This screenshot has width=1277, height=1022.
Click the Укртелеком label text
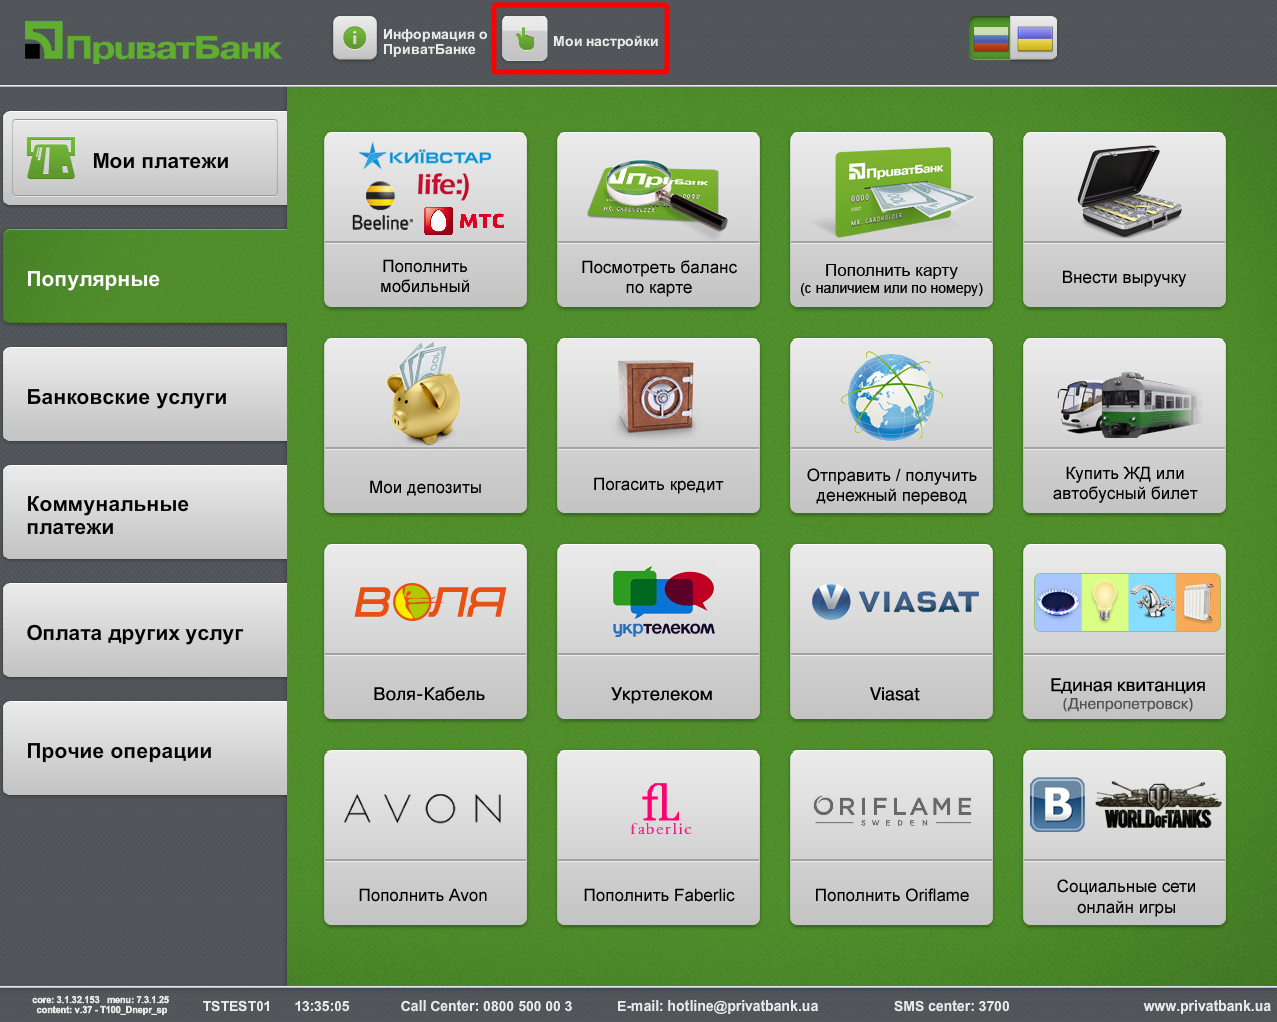(662, 694)
